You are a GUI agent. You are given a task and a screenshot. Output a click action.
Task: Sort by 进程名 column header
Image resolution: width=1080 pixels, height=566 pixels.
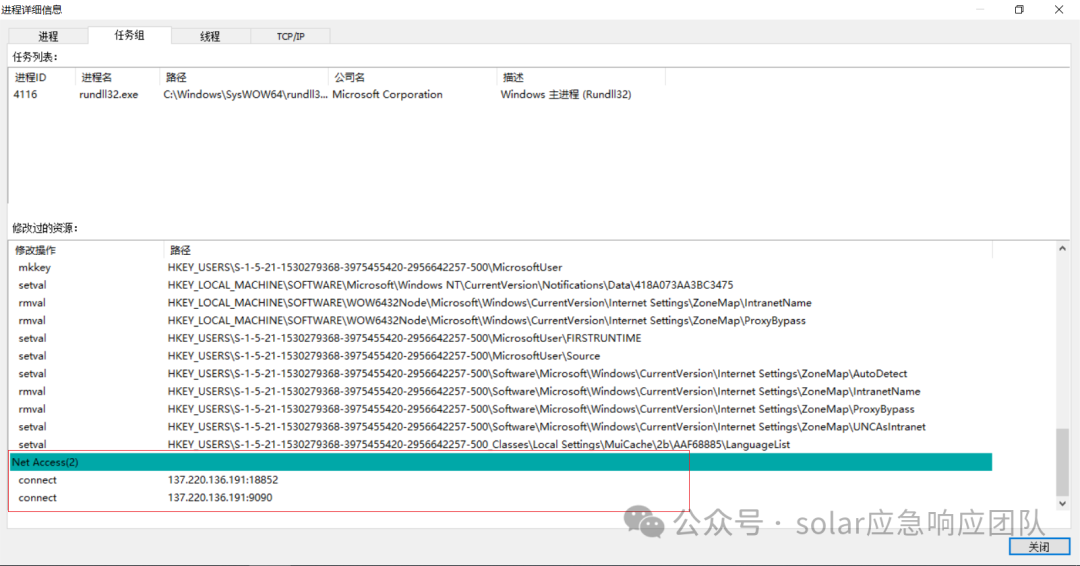point(117,77)
